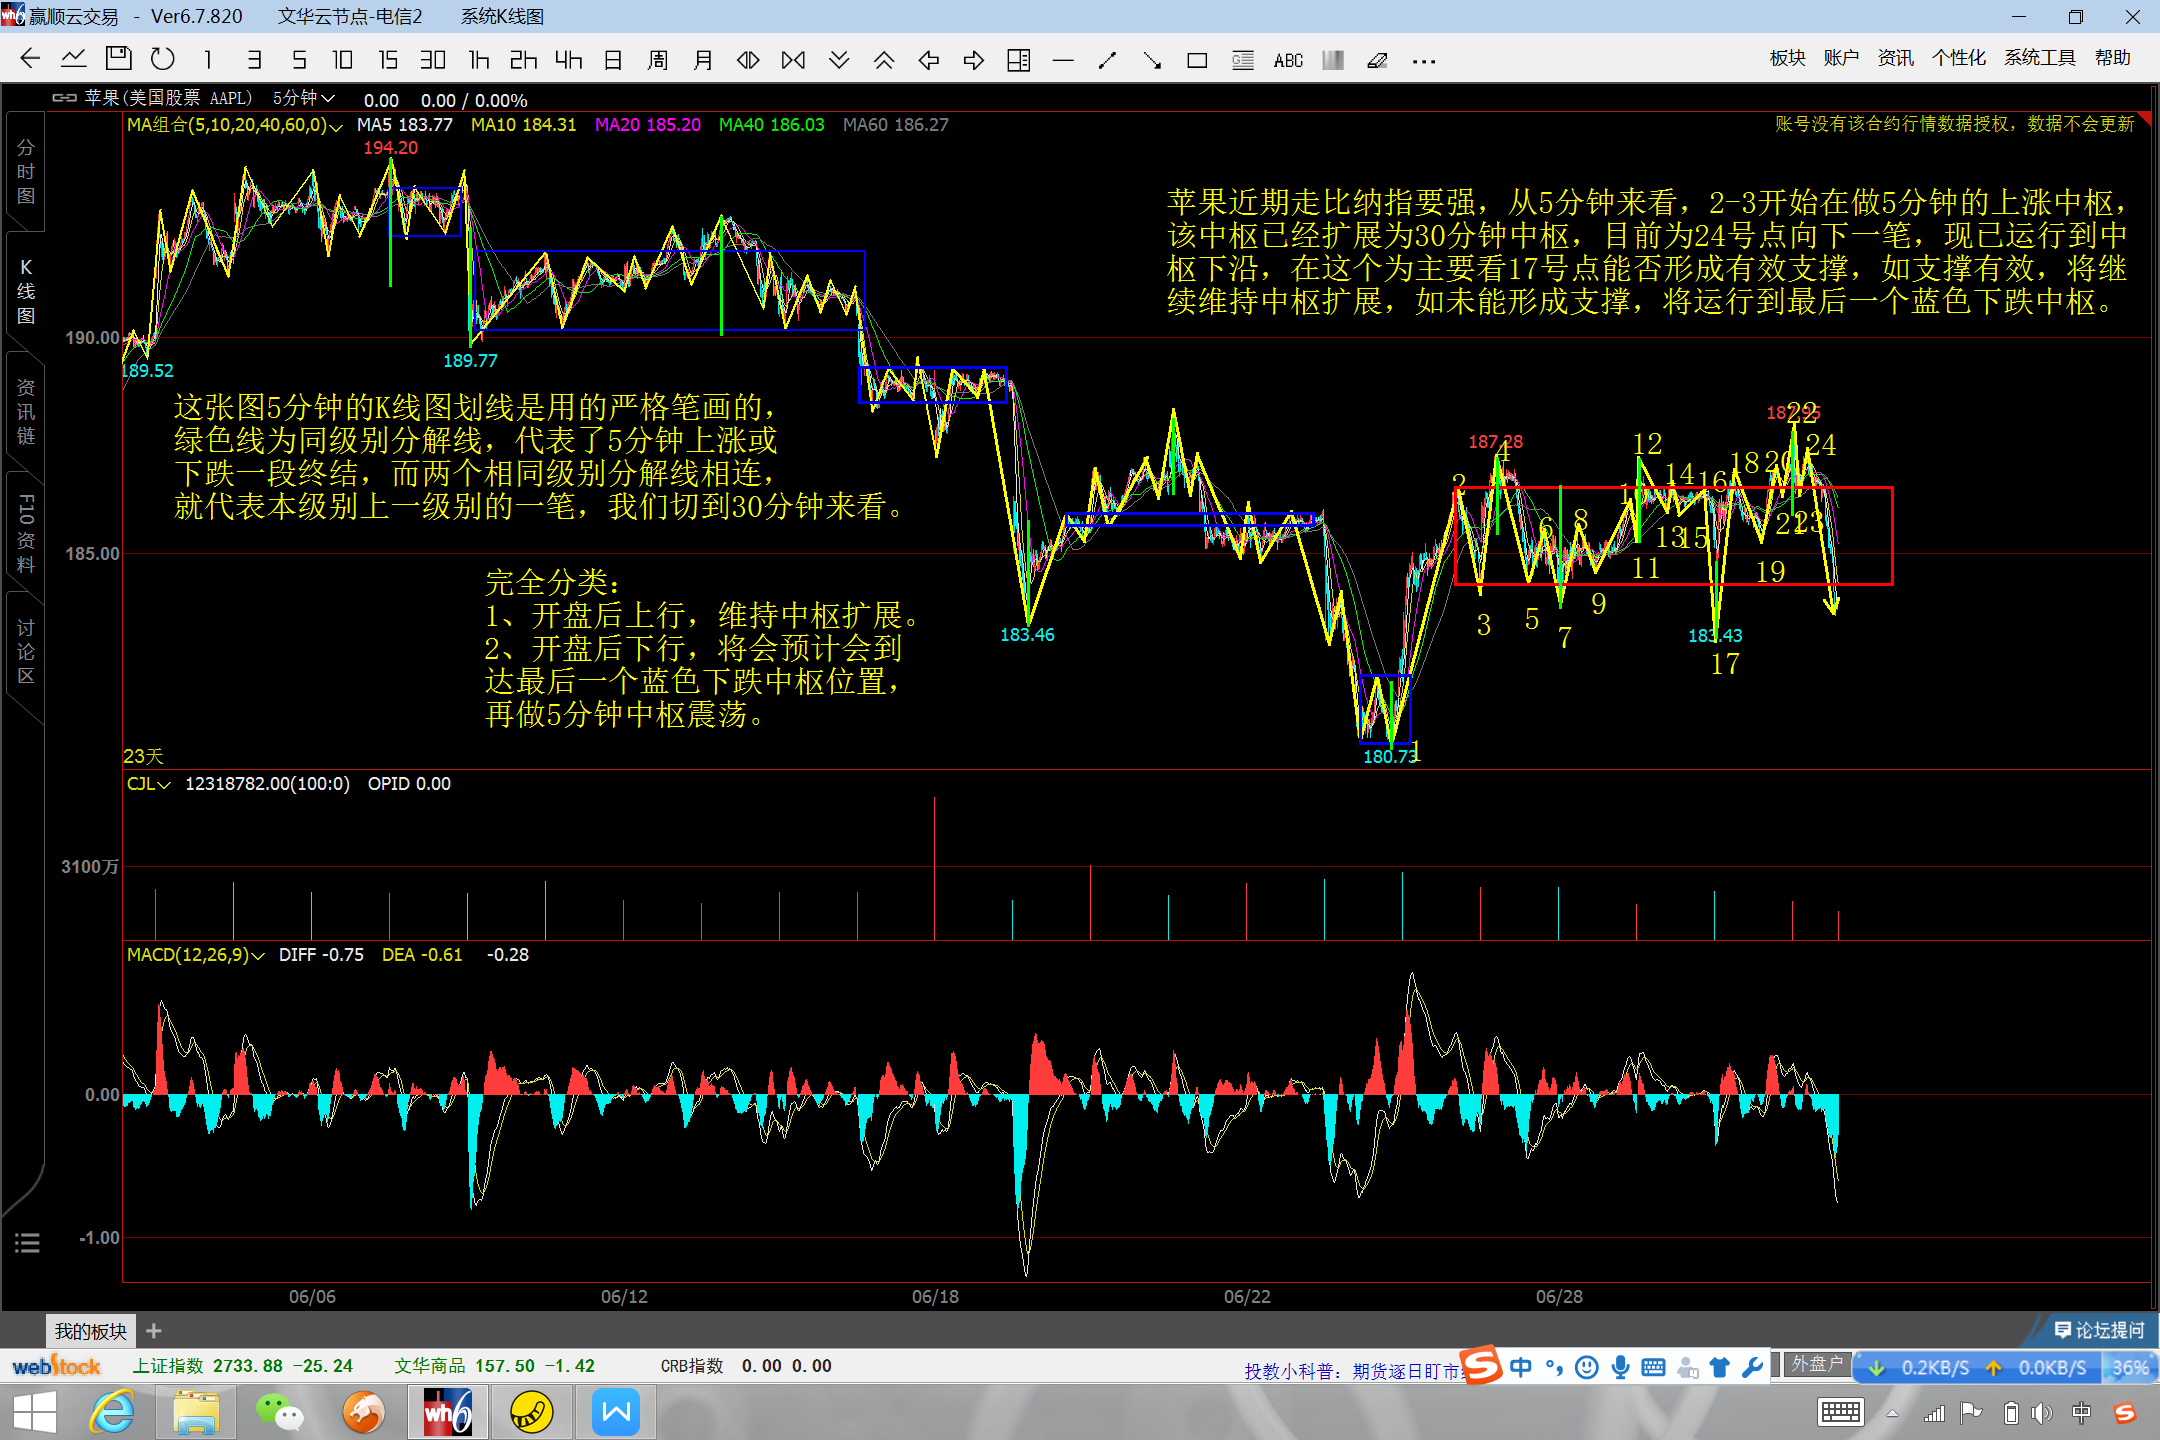Open the 分时图 side tab
The height and width of the screenshot is (1440, 2160).
pyautogui.click(x=26, y=172)
